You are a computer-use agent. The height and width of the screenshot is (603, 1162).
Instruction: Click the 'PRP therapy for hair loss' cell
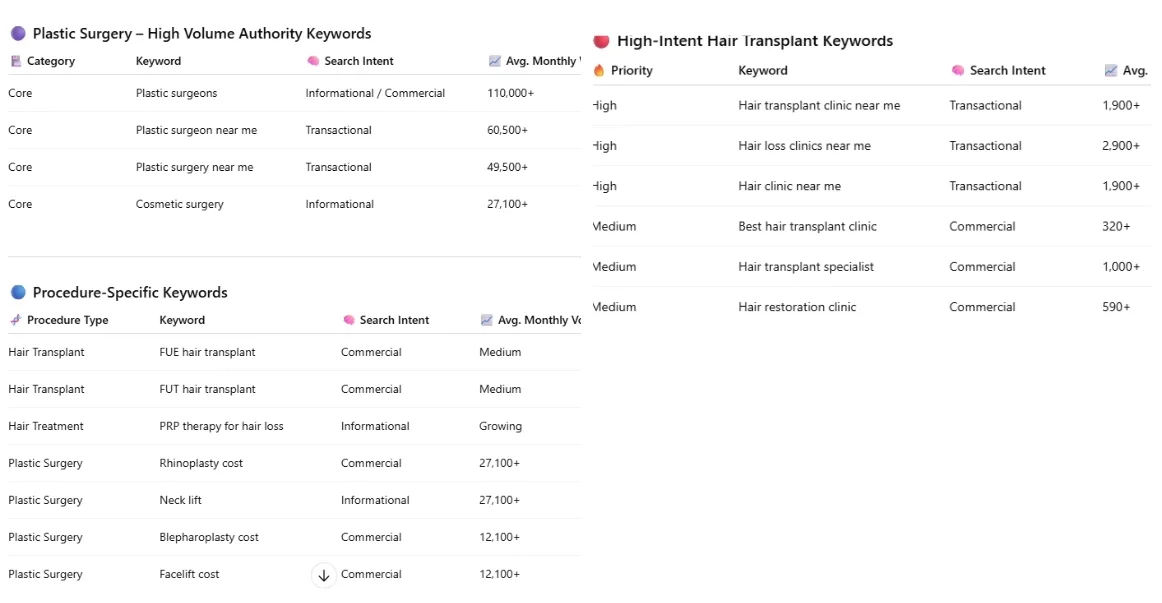tap(221, 427)
